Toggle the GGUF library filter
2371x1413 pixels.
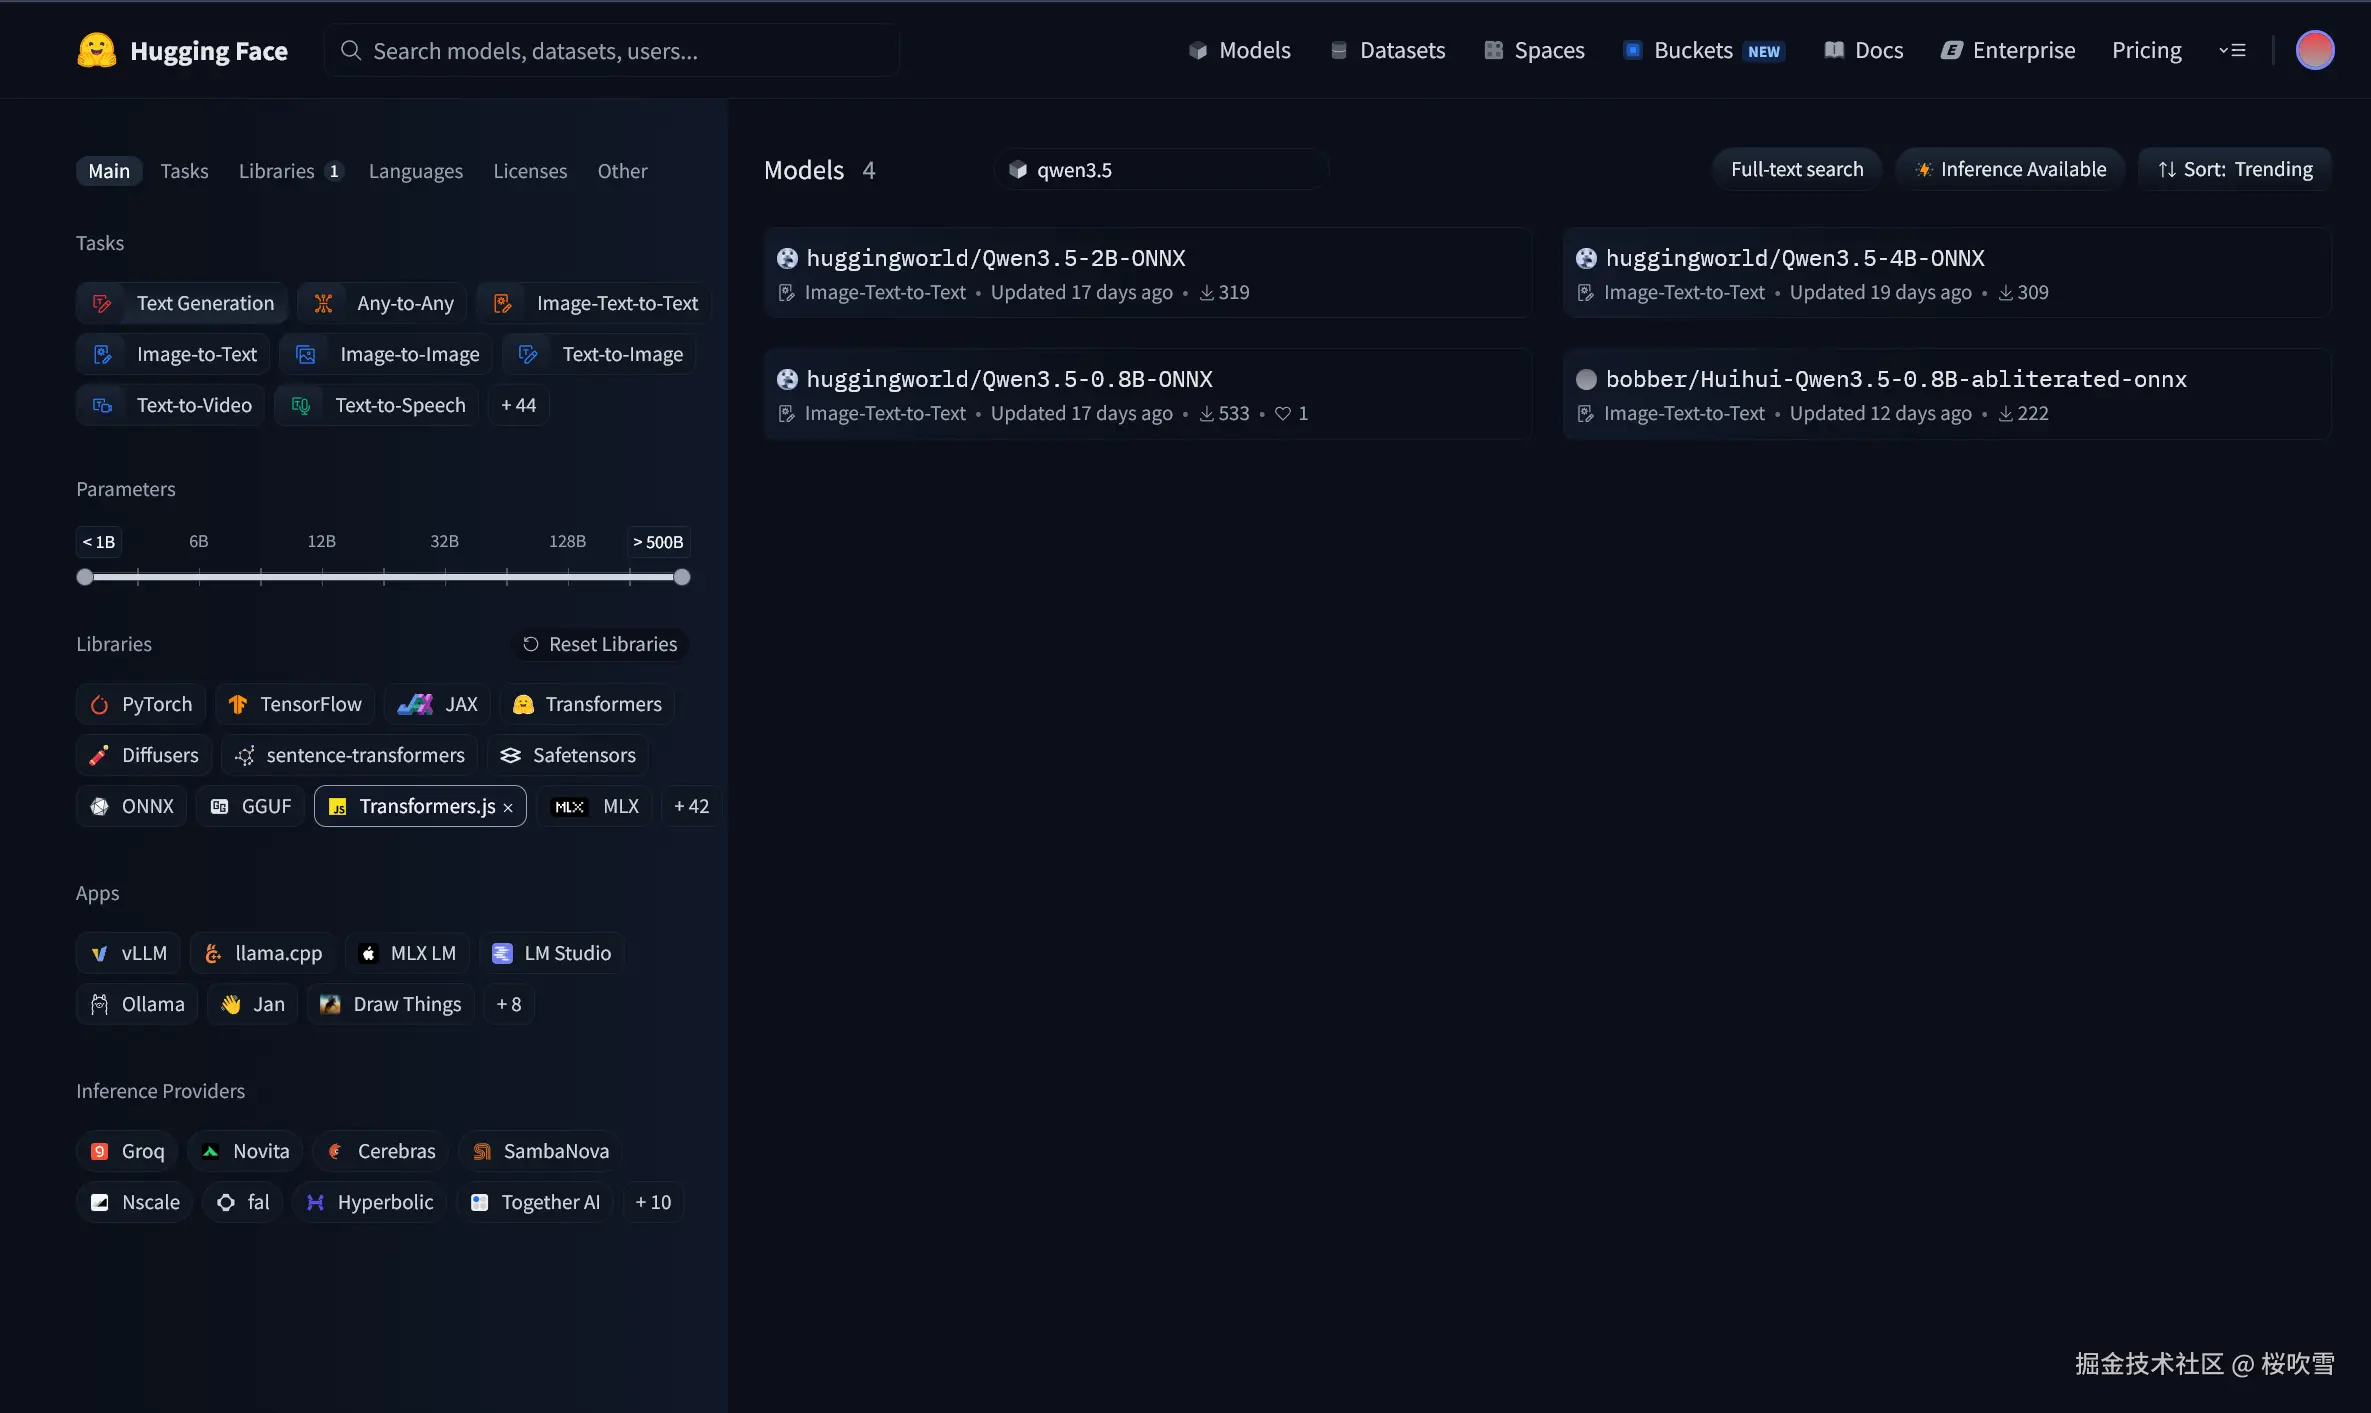pyautogui.click(x=251, y=806)
